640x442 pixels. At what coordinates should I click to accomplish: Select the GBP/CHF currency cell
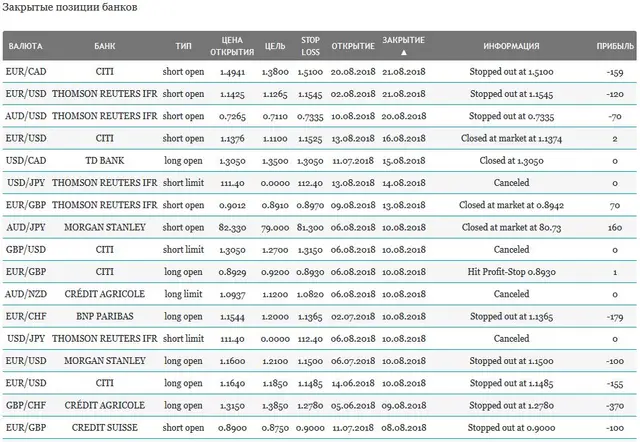tap(26, 405)
